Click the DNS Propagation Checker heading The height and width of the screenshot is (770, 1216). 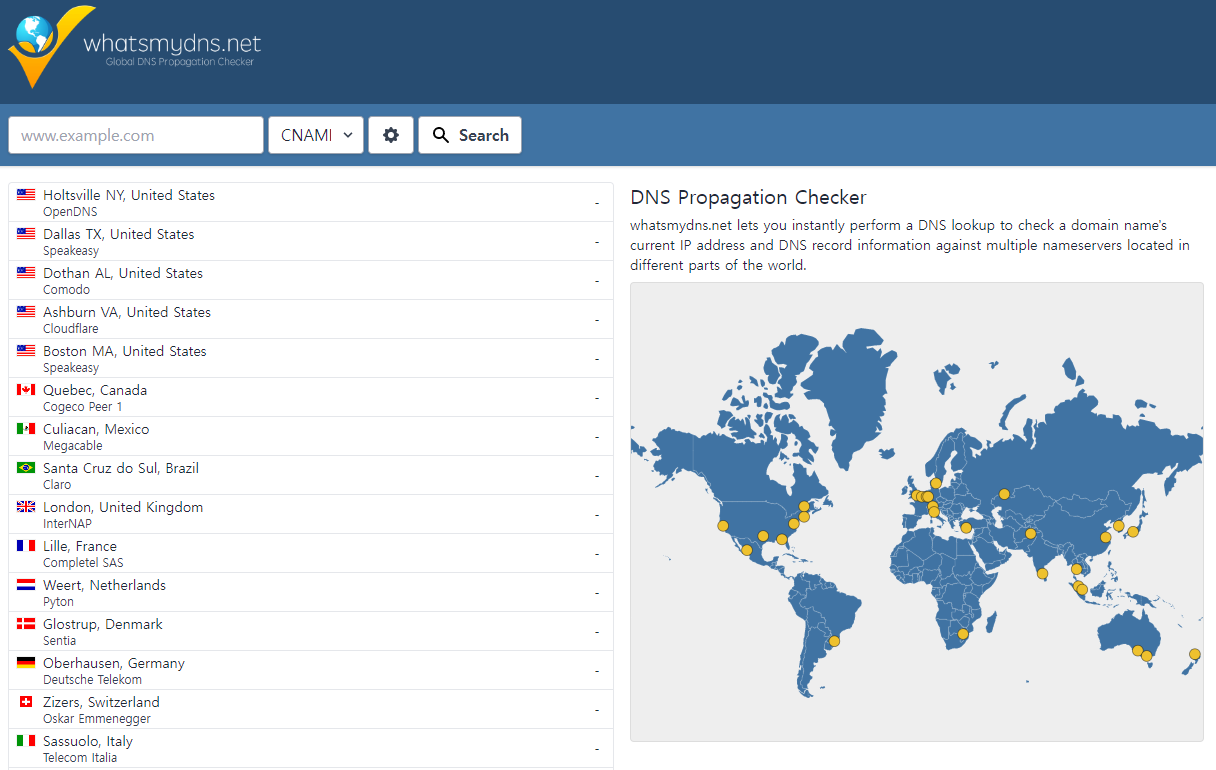coord(748,198)
